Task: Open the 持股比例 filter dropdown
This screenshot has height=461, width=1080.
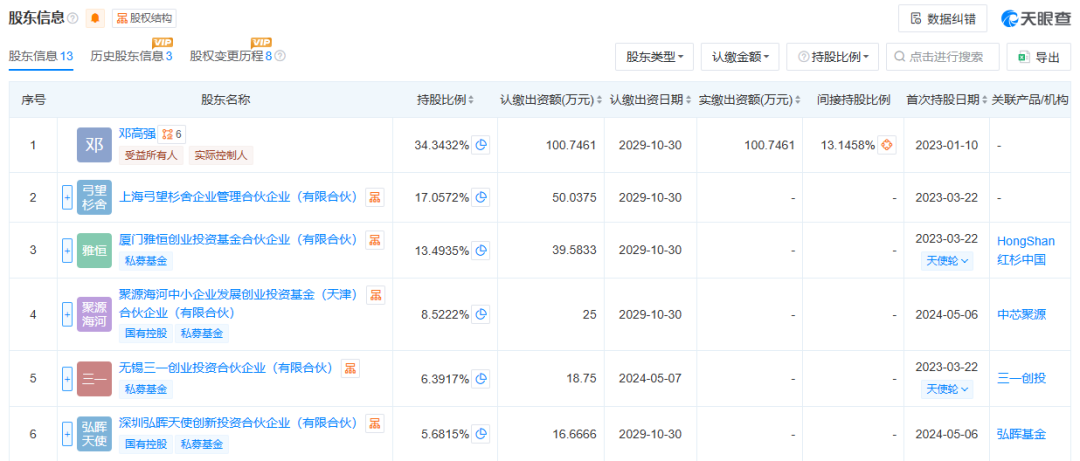Action: click(x=833, y=57)
